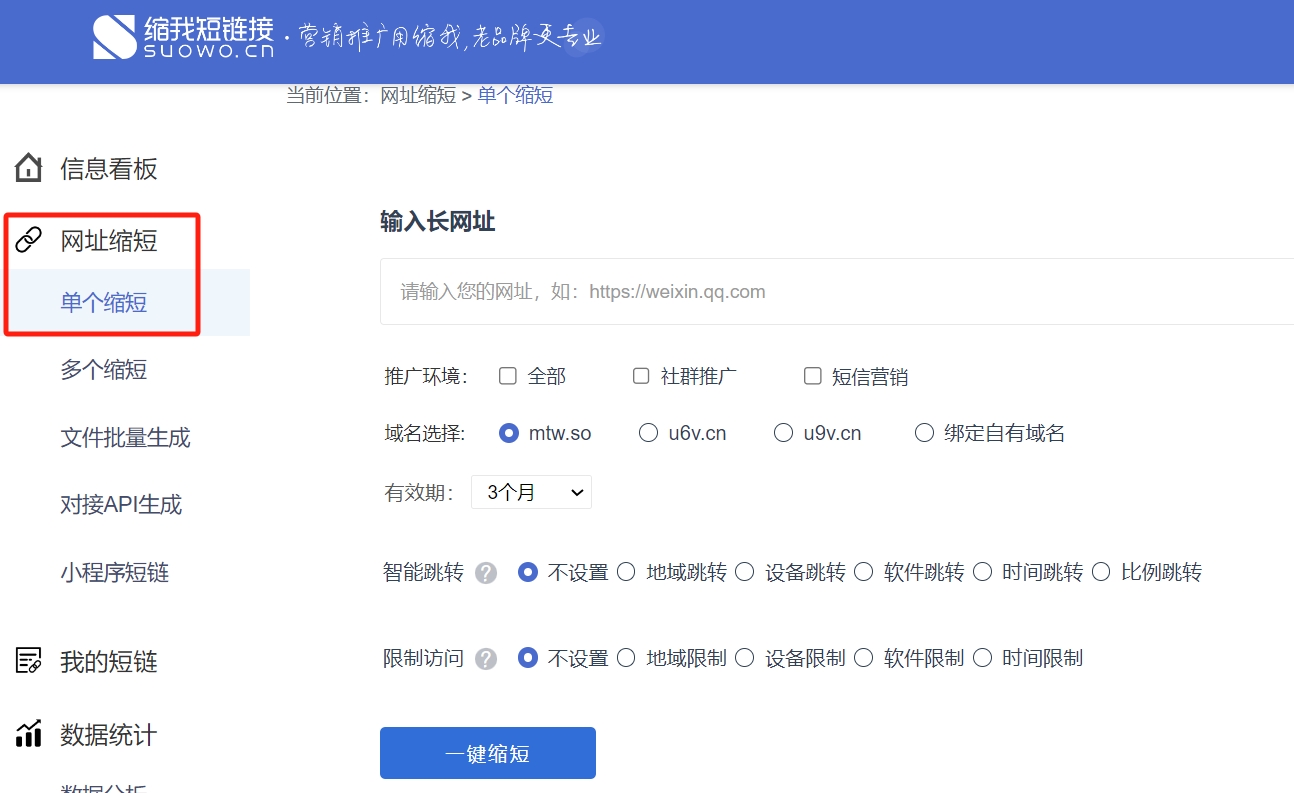Enable the 社群推广 checkbox
1294x793 pixels.
click(641, 376)
